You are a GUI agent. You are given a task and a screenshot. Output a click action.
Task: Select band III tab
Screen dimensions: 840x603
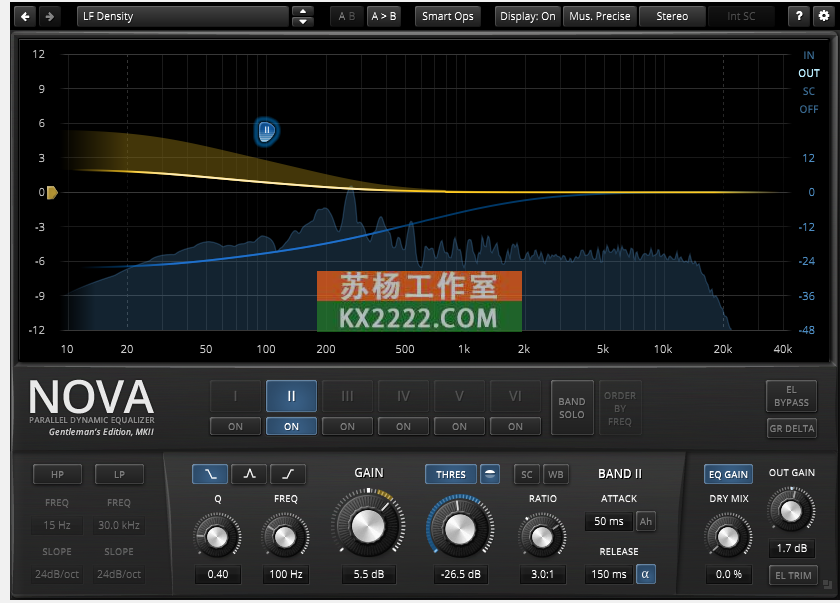(347, 396)
